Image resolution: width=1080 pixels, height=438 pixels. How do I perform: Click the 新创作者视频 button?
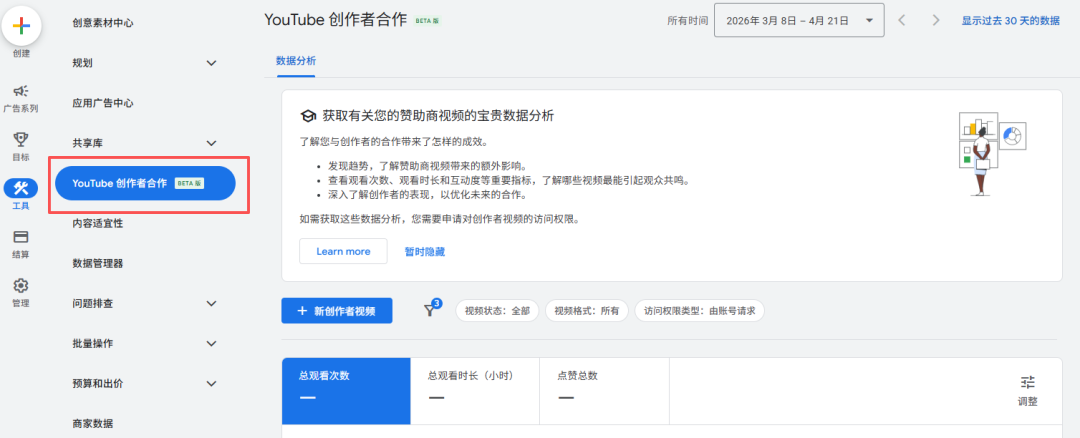[337, 311]
